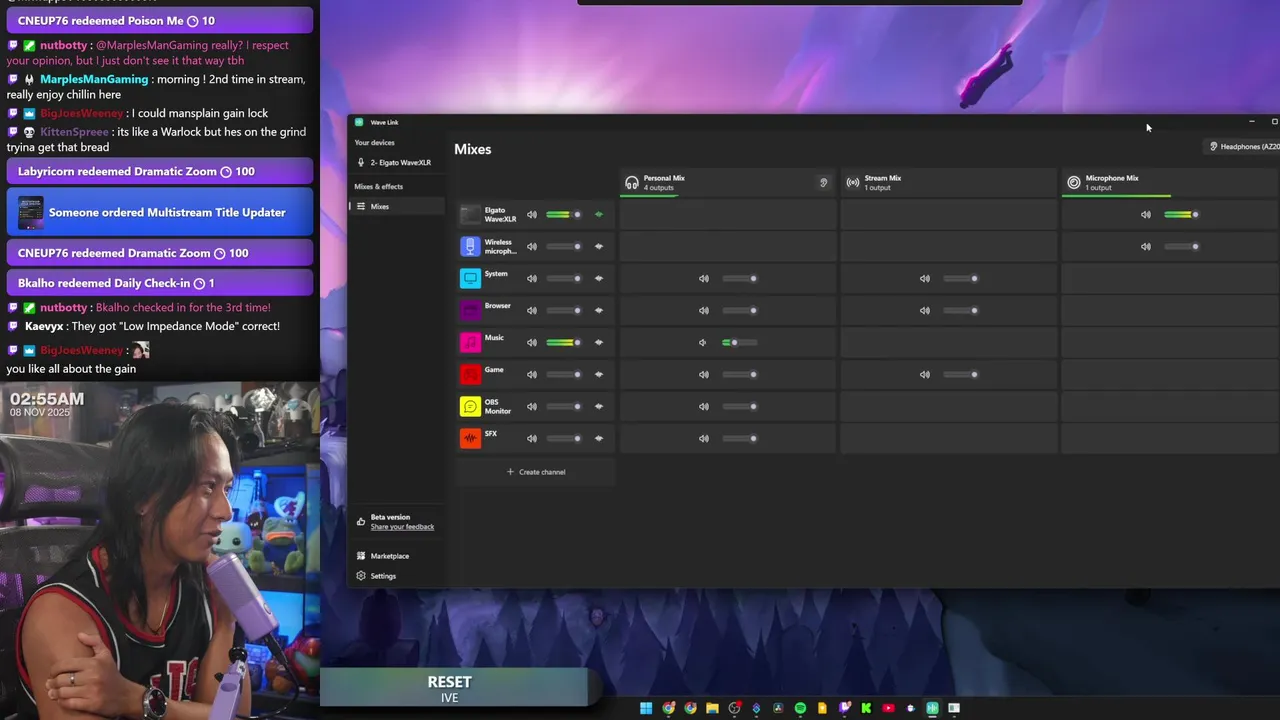
Task: Click the Personal Mix header
Action: pos(728,182)
